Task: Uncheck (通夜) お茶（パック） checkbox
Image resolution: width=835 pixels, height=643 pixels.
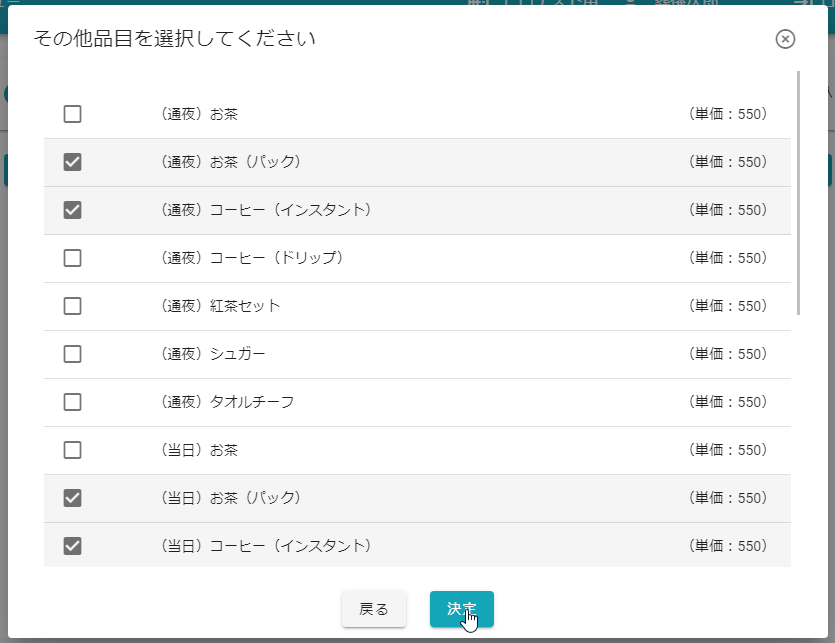Action: point(72,162)
